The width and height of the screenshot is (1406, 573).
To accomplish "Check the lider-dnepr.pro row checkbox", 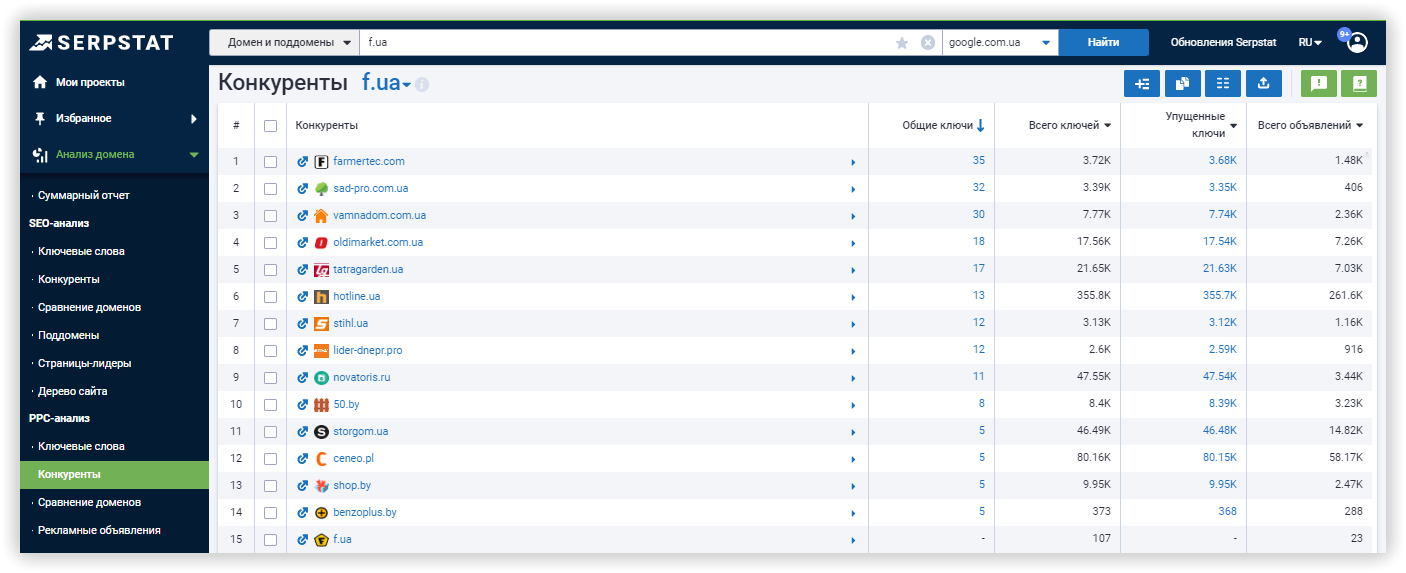I will pyautogui.click(x=270, y=351).
